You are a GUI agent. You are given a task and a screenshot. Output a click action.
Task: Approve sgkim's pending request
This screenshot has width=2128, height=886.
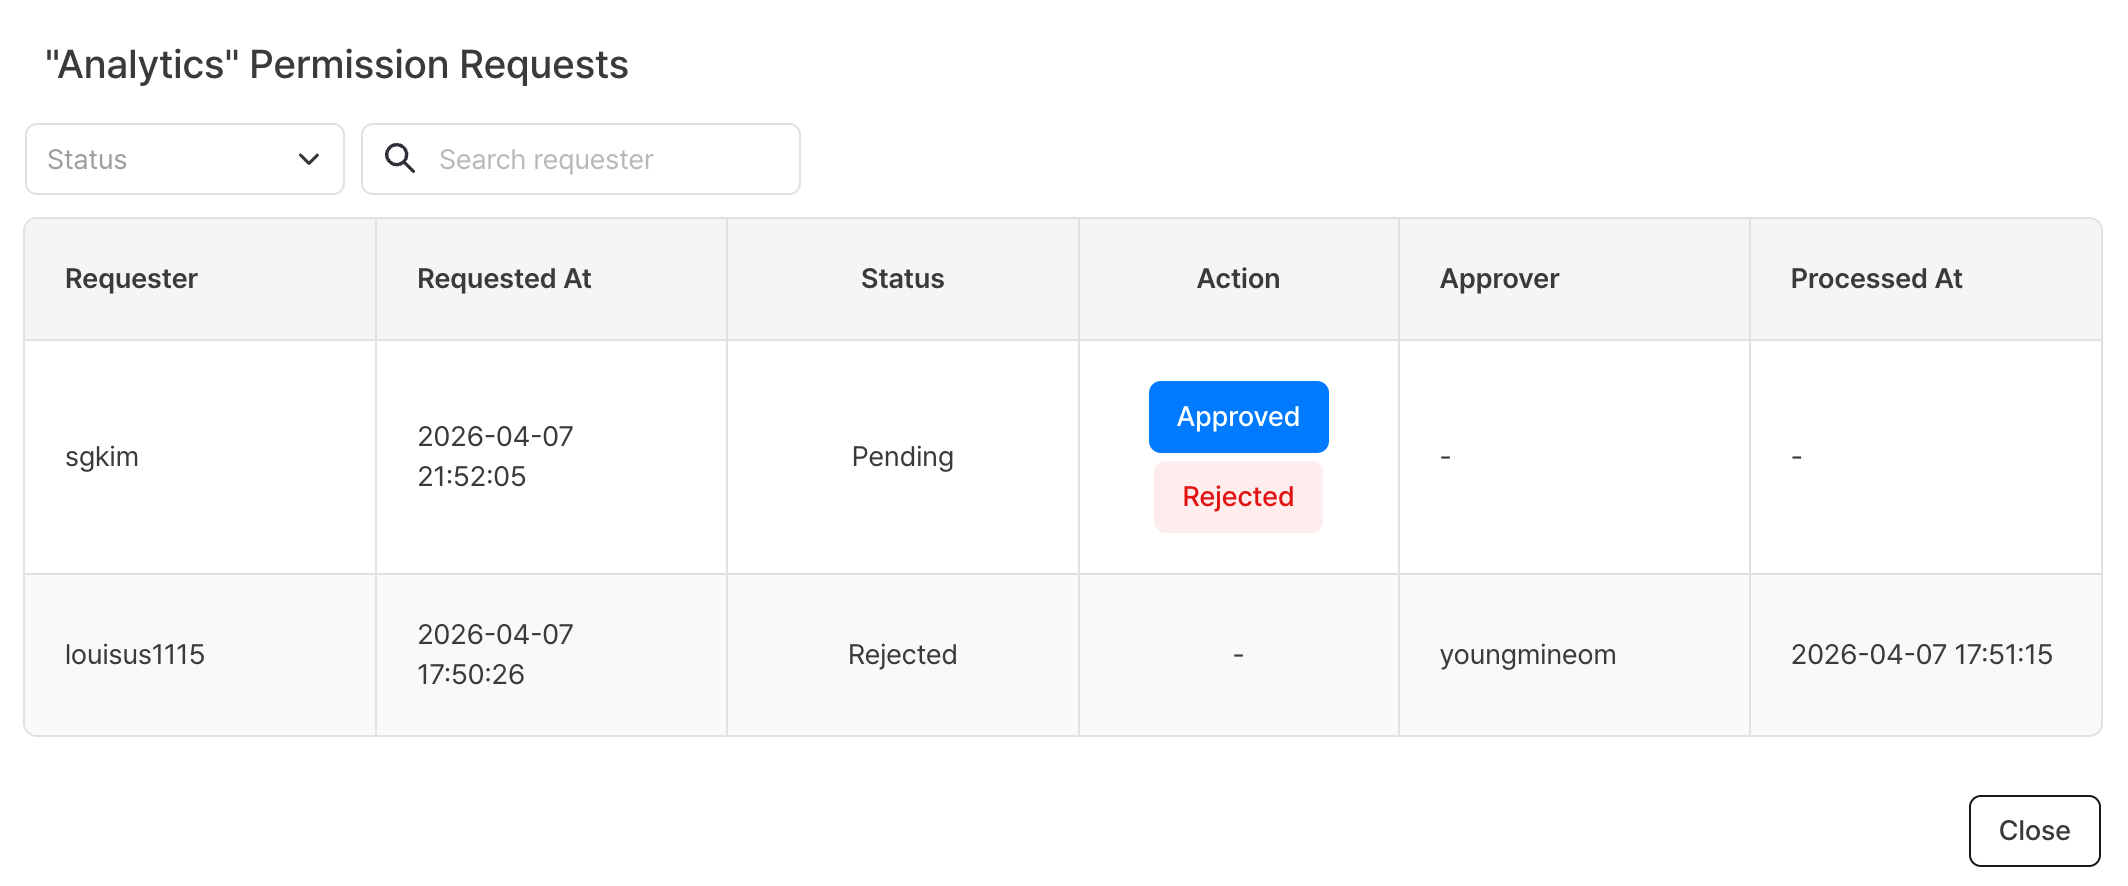[1238, 417]
